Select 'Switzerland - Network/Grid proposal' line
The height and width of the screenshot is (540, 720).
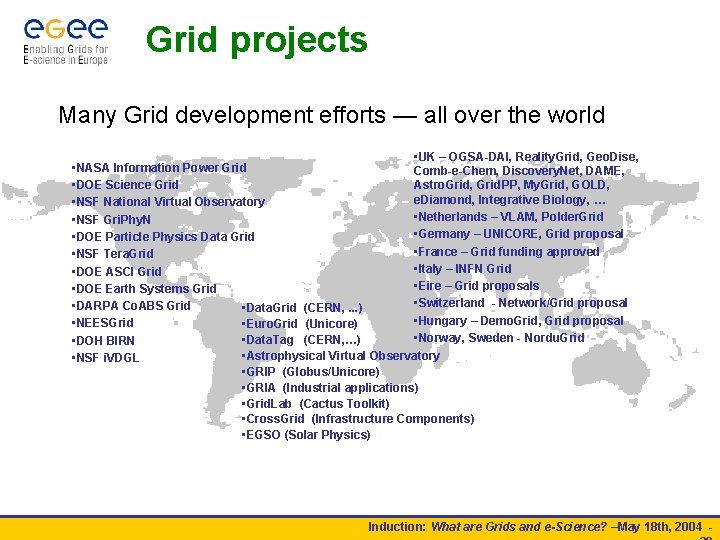(520, 303)
